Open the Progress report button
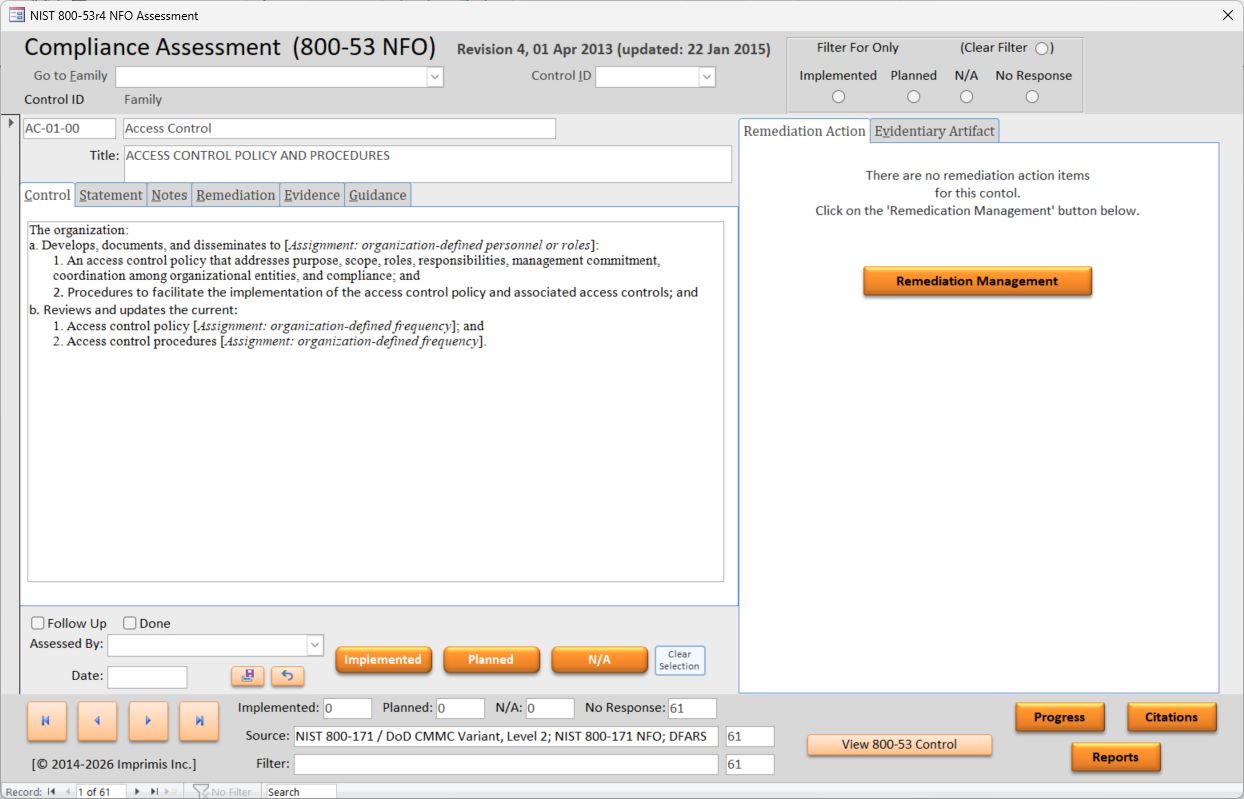The width and height of the screenshot is (1244, 799). point(1060,717)
